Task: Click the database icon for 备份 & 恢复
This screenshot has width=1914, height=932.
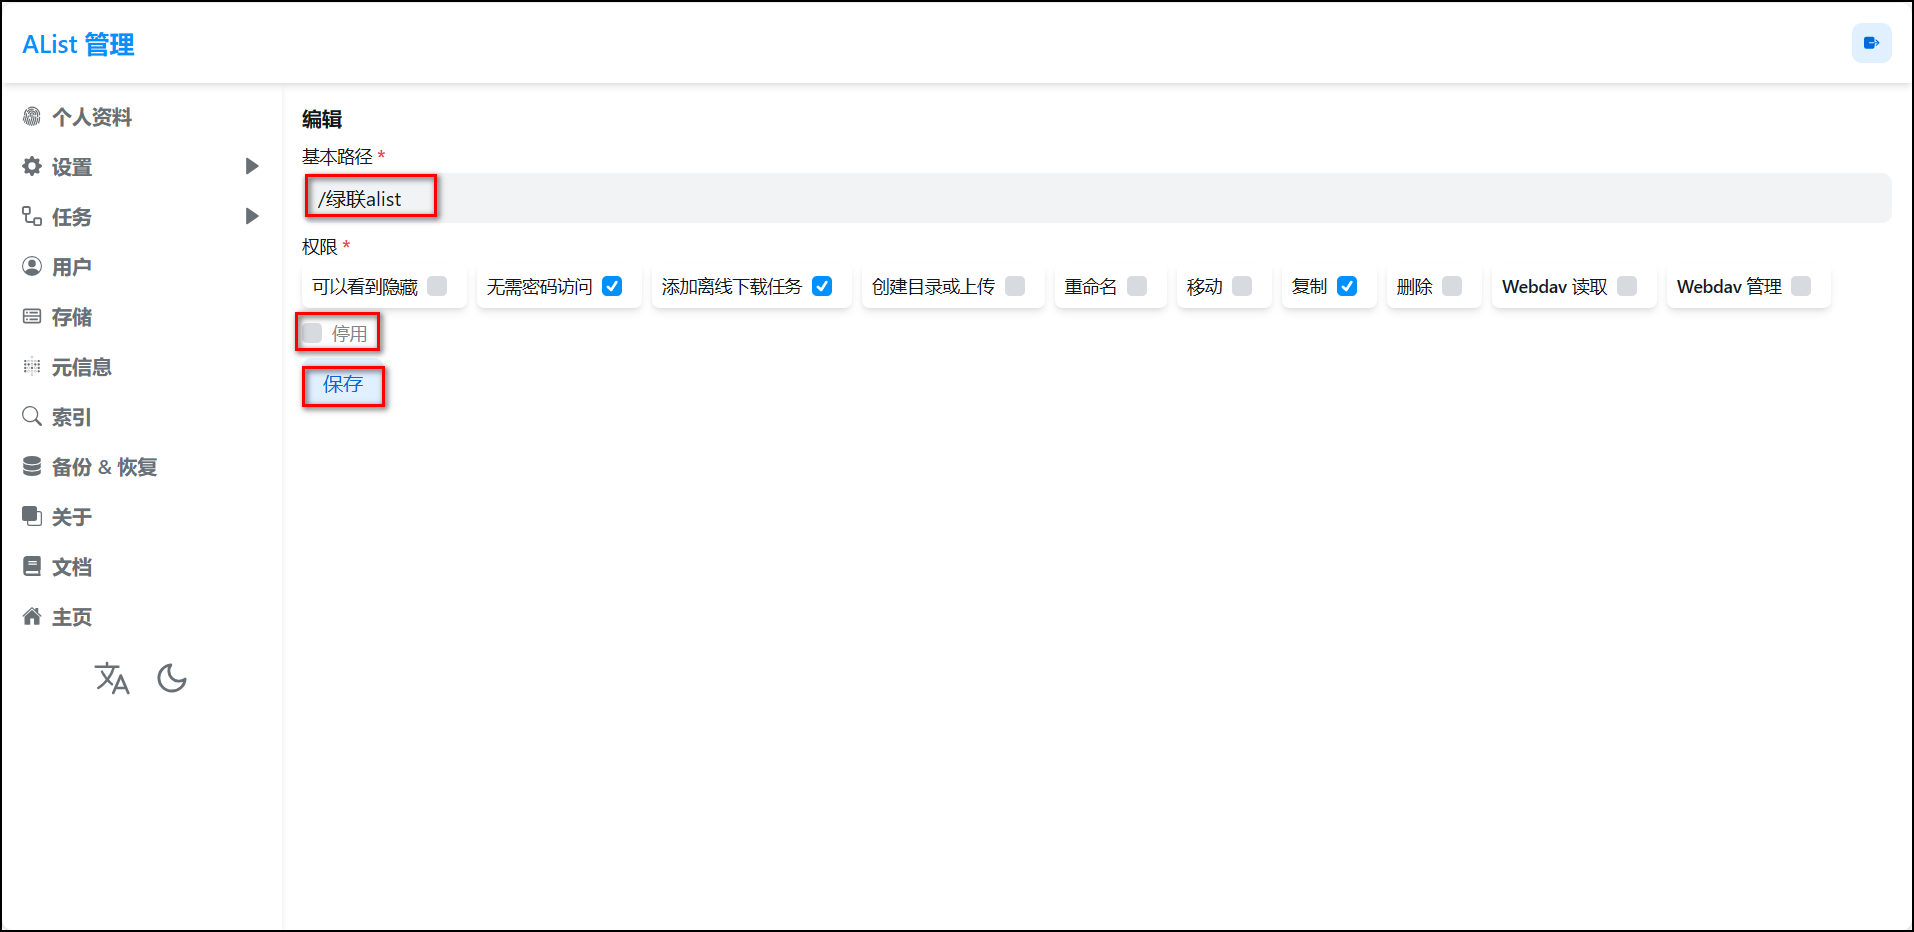Action: pos(32,467)
